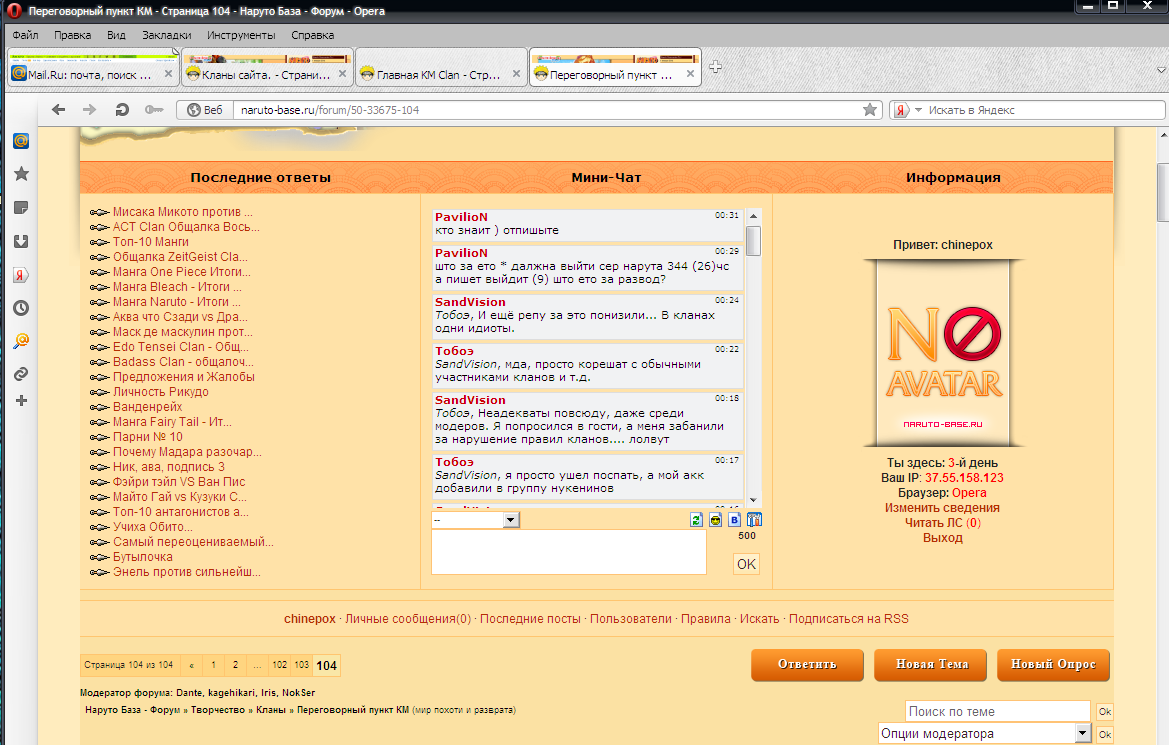Open Mail.Ru search panel in sidebar
The height and width of the screenshot is (745, 1169).
pos(21,341)
